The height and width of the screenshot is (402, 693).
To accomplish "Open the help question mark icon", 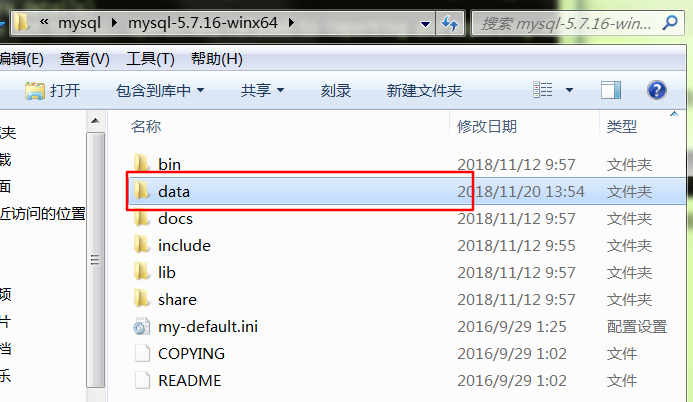I will 657,90.
